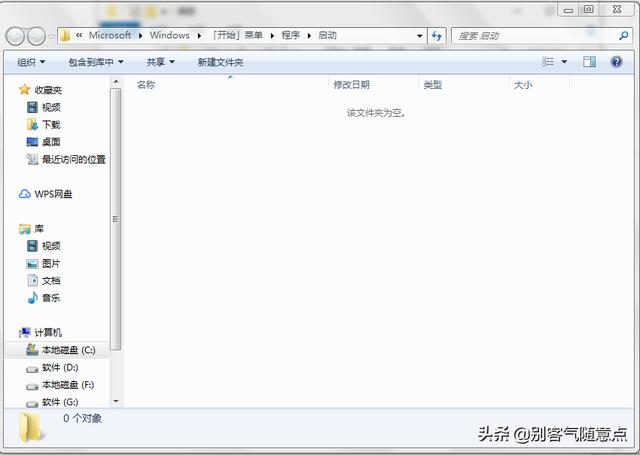Screen dimensions: 640x455
Task: Click the 程序 breadcrumb segment
Action: point(290,35)
